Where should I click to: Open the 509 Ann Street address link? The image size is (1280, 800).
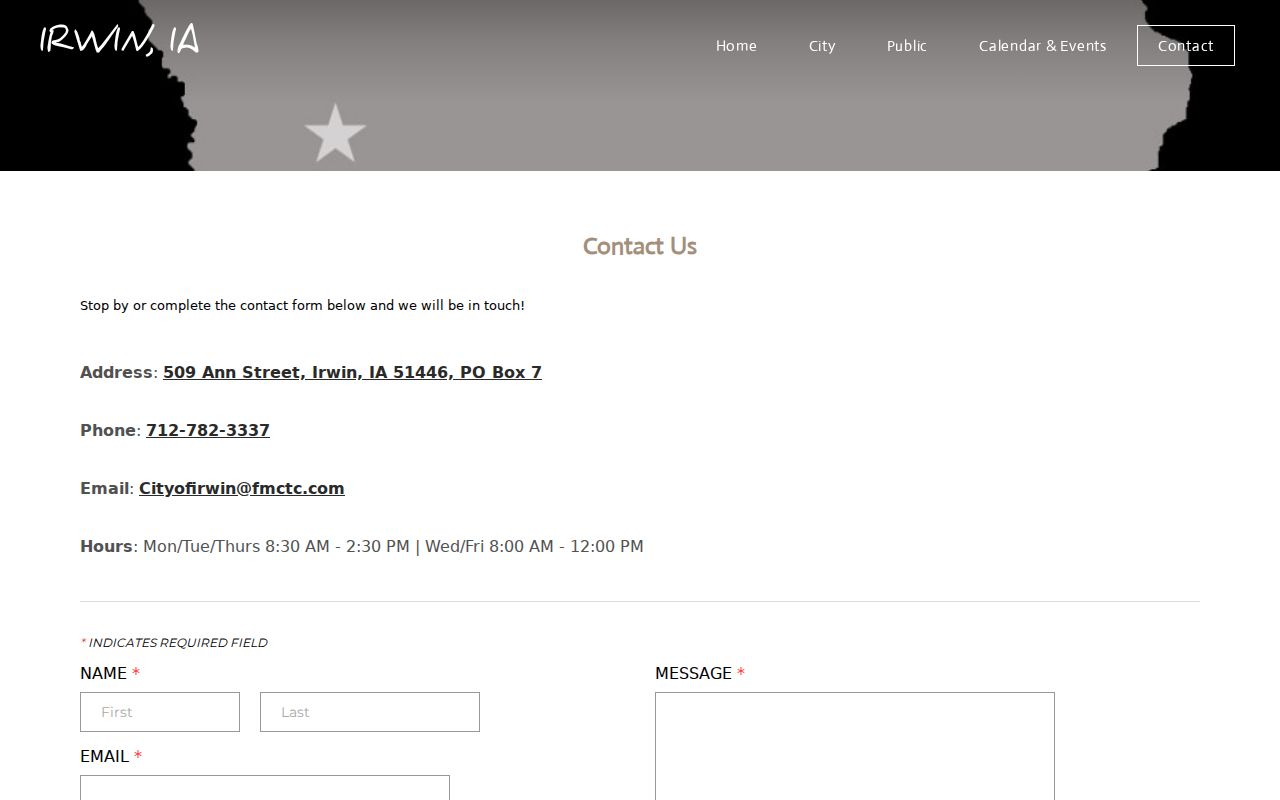pyautogui.click(x=352, y=373)
